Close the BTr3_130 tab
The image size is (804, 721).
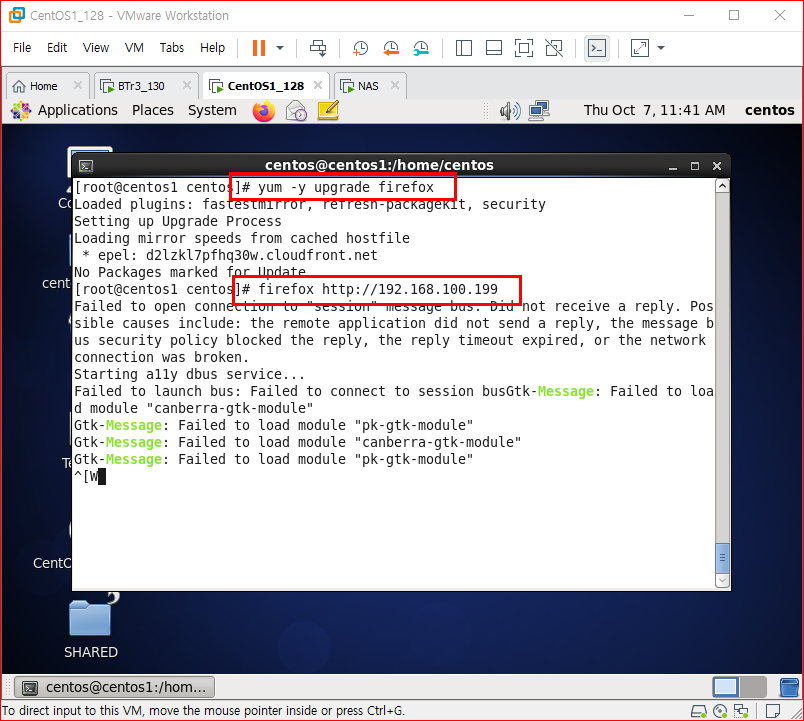click(x=187, y=85)
